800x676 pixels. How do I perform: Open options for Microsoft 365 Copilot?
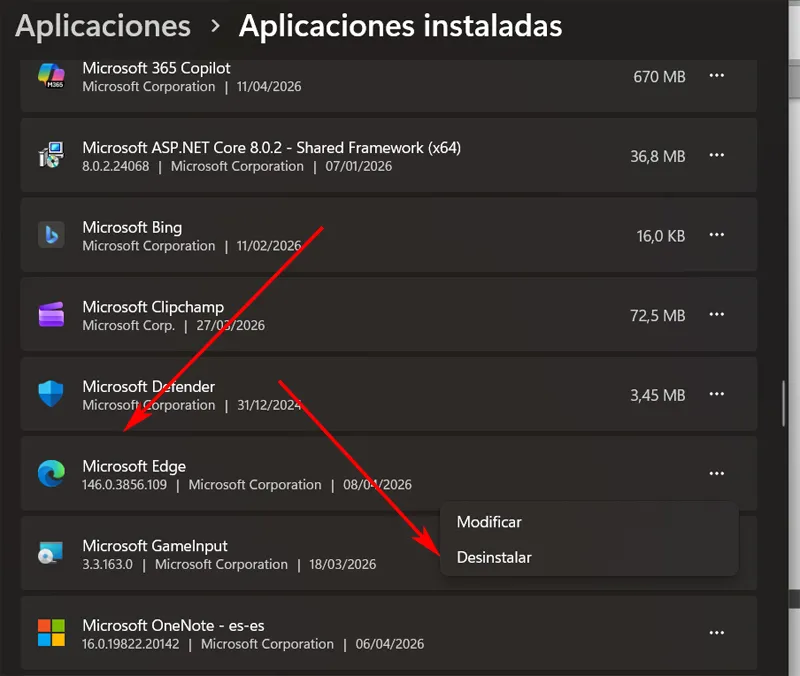(716, 76)
